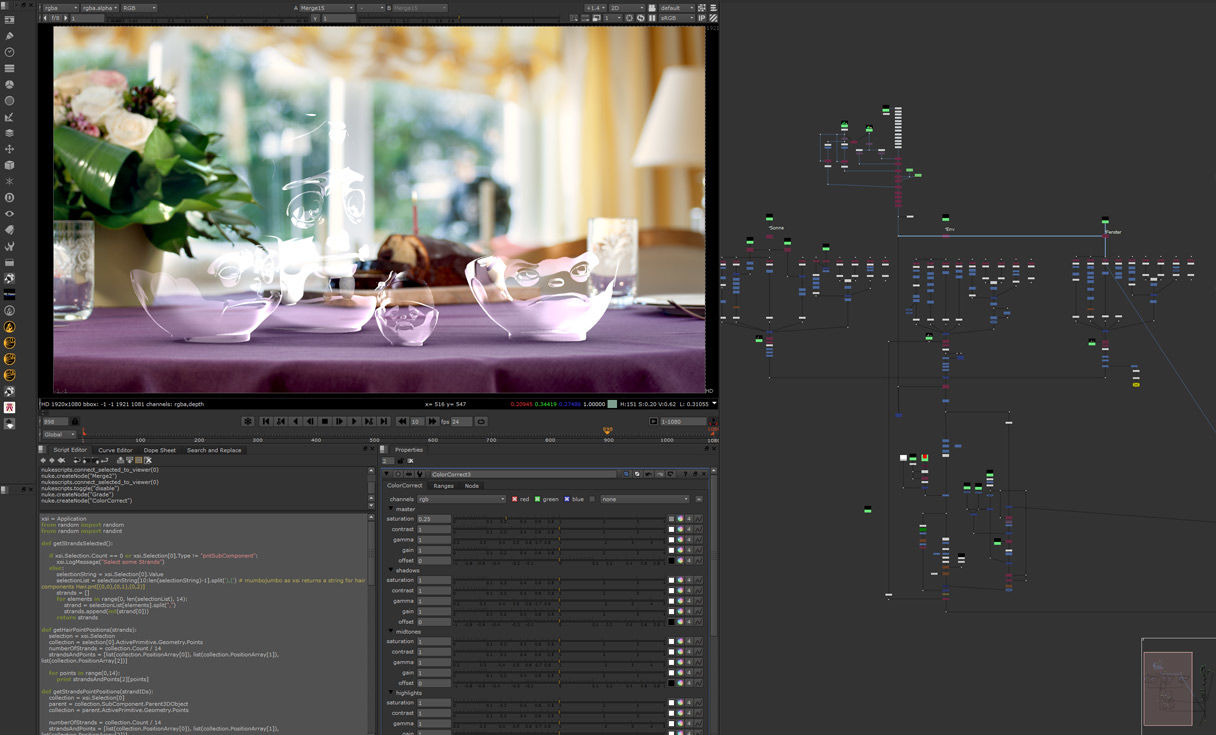
Task: Collapse the master section
Action: click(x=391, y=509)
